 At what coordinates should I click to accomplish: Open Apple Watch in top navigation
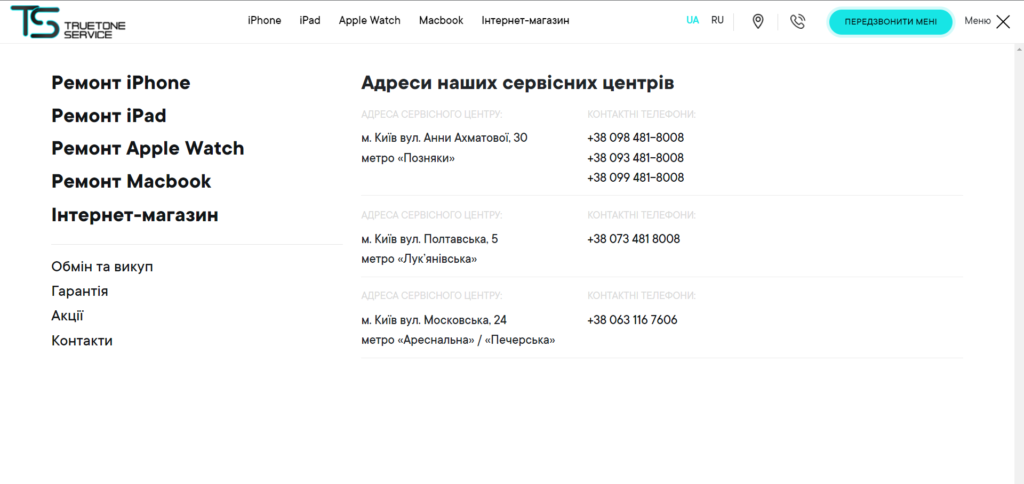[370, 20]
